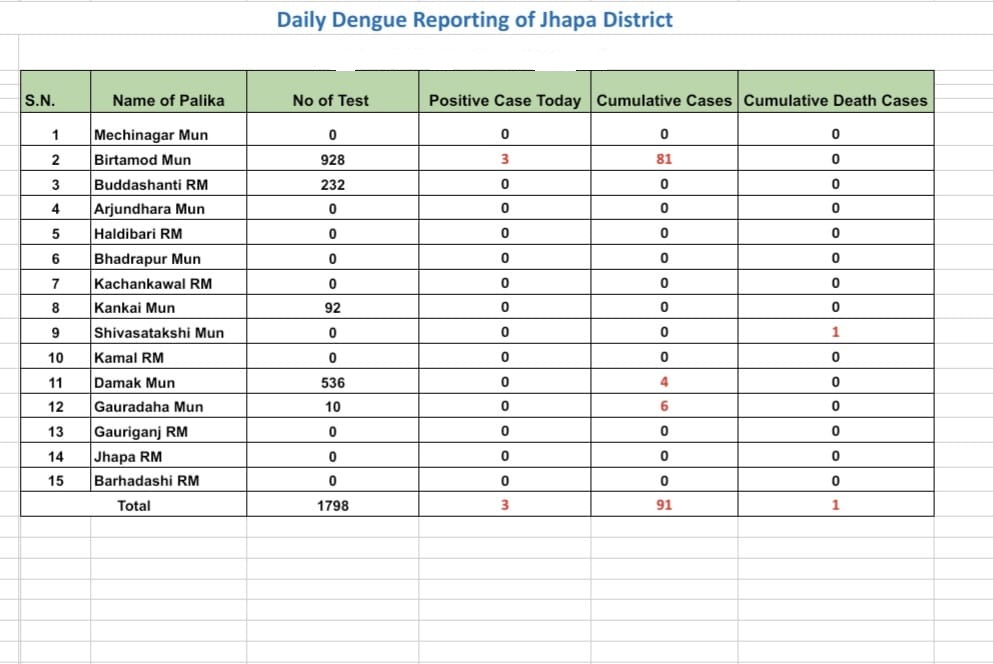The width and height of the screenshot is (993, 664).
Task: Select the 'Haldibari RM' cell
Action: [168, 233]
